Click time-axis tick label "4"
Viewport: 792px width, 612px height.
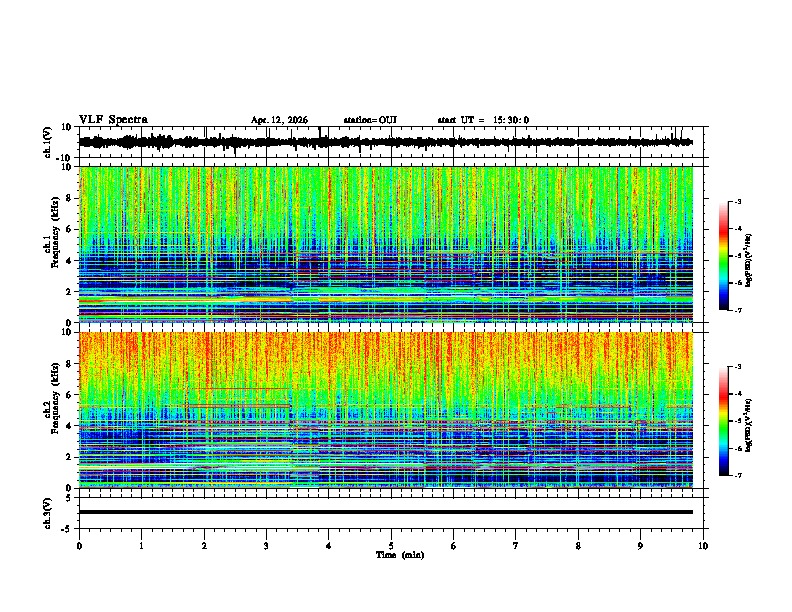point(329,546)
